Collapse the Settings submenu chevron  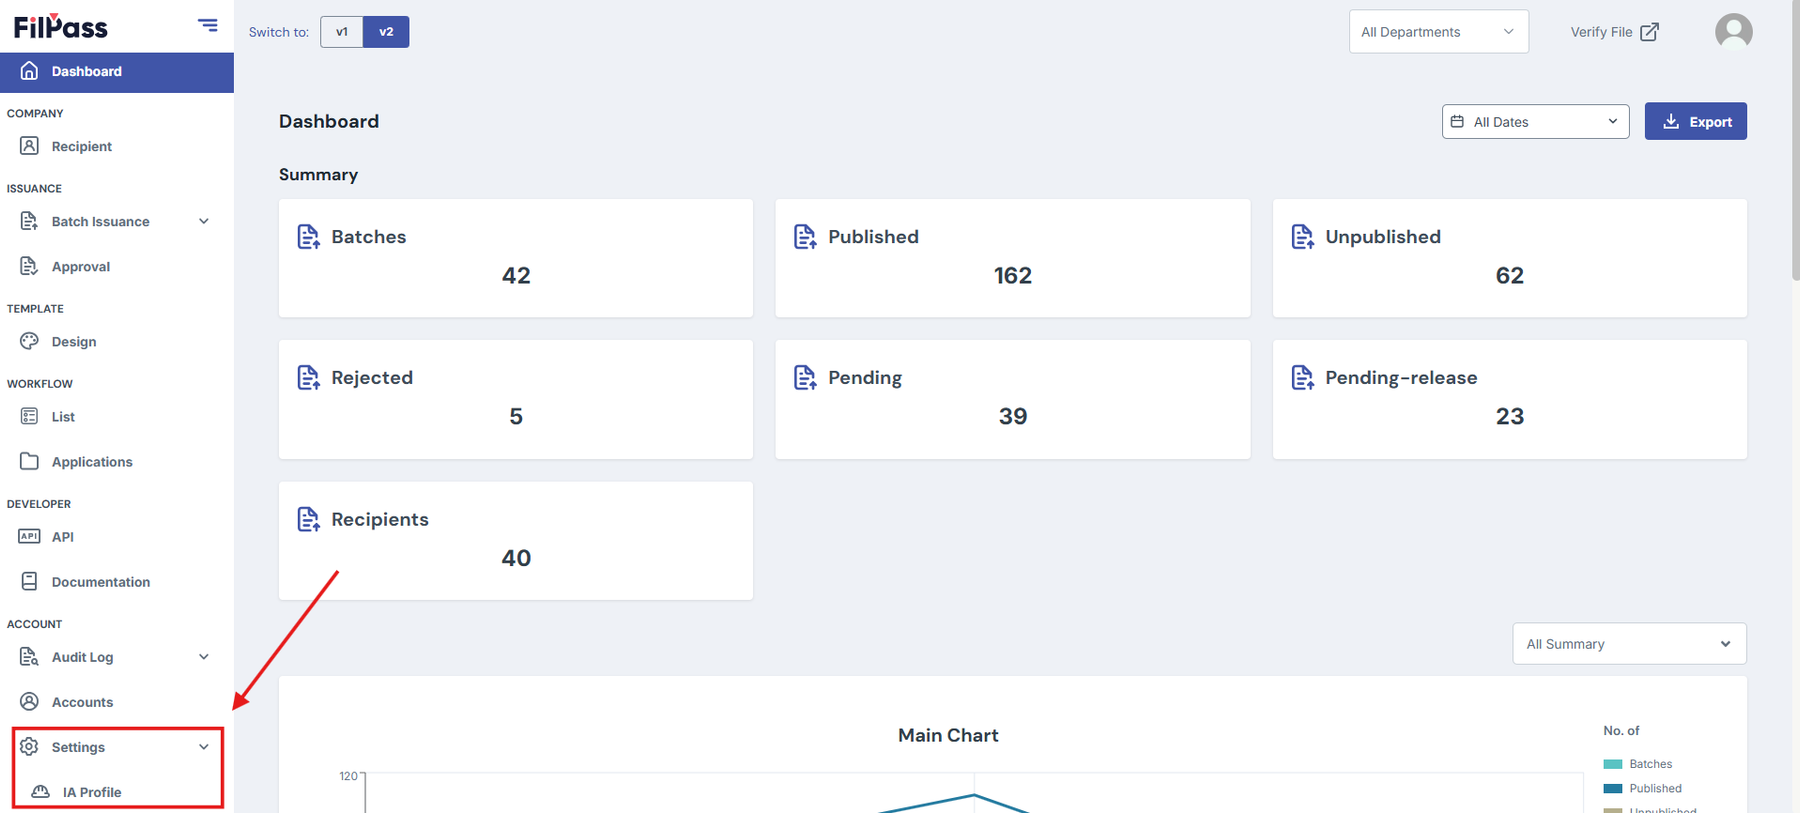point(204,747)
